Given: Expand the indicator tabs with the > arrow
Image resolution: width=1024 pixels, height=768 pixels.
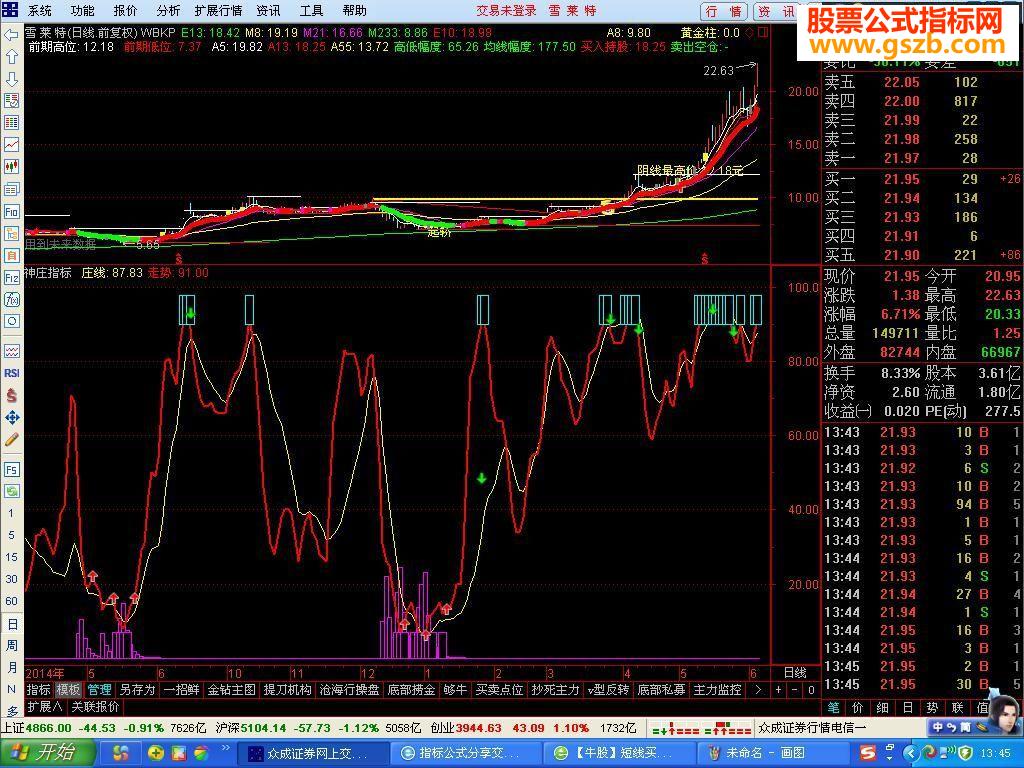Looking at the screenshot, I should [758, 690].
